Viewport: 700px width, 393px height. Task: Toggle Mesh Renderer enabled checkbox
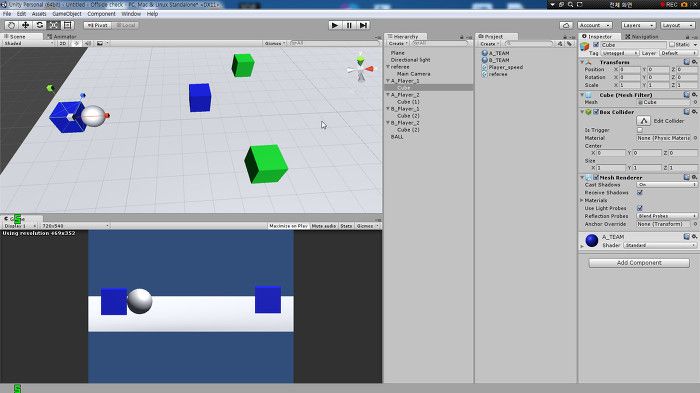596,177
